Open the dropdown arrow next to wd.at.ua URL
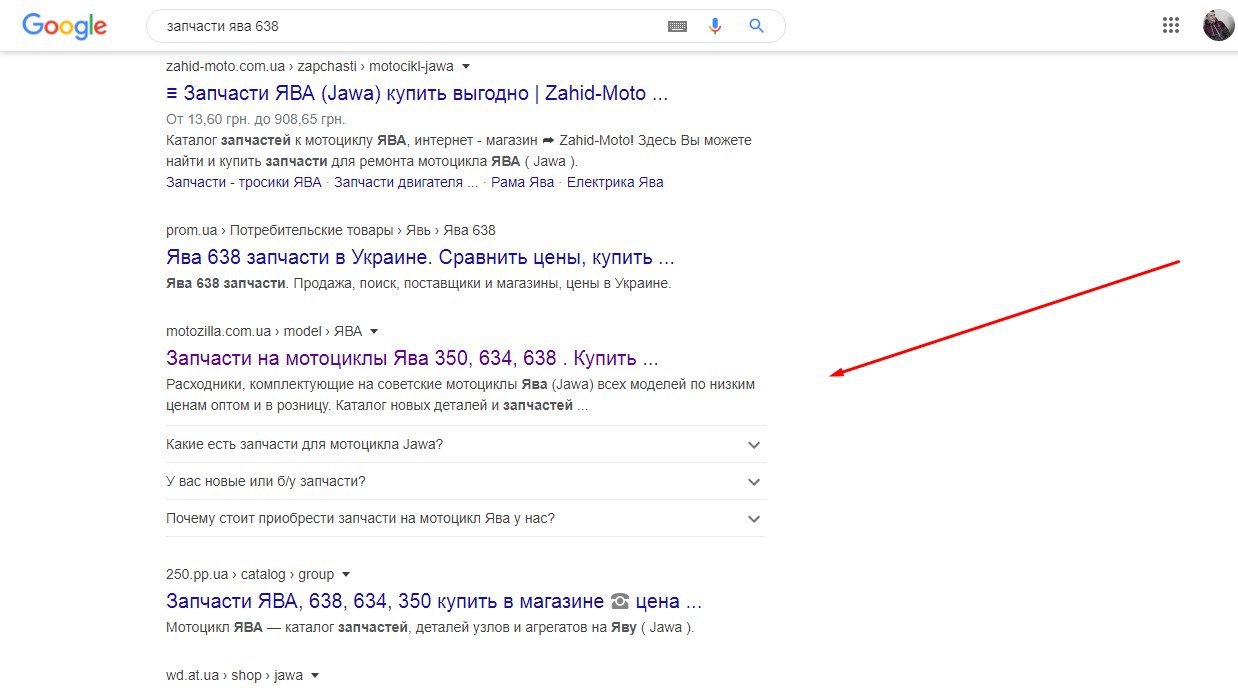Viewport: 1238px width, 693px height. coord(315,676)
